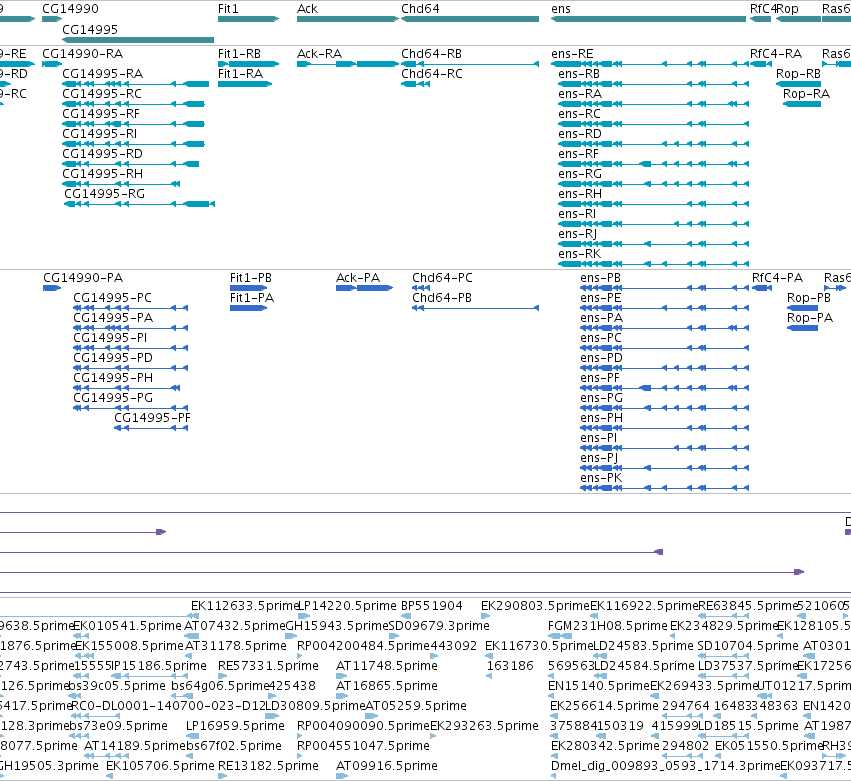851x781 pixels.
Task: Select protein Fit1-PB
Action: pos(249,288)
